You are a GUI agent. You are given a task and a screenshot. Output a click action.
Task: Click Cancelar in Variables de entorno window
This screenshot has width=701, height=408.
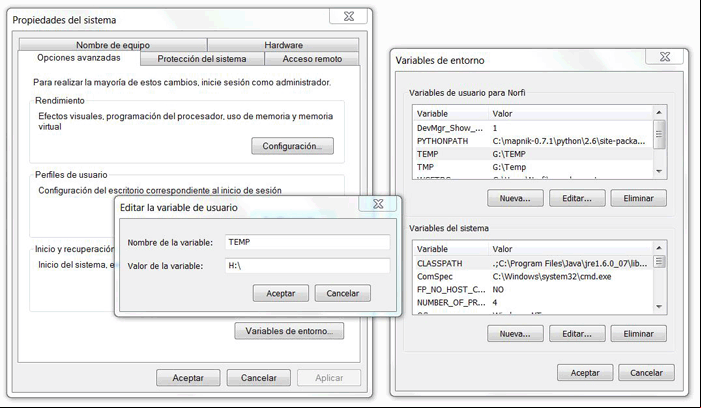pos(646,373)
